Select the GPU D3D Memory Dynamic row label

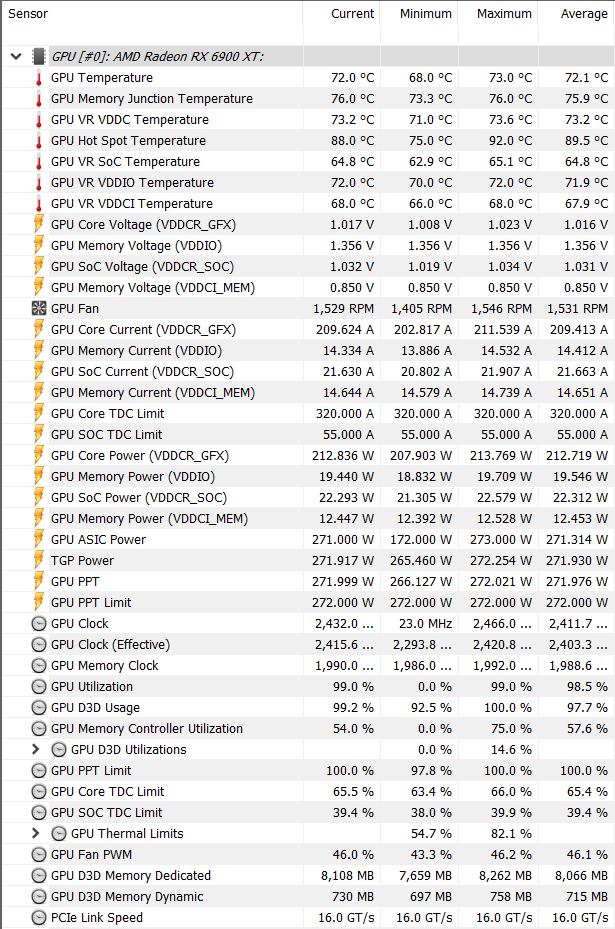127,897
